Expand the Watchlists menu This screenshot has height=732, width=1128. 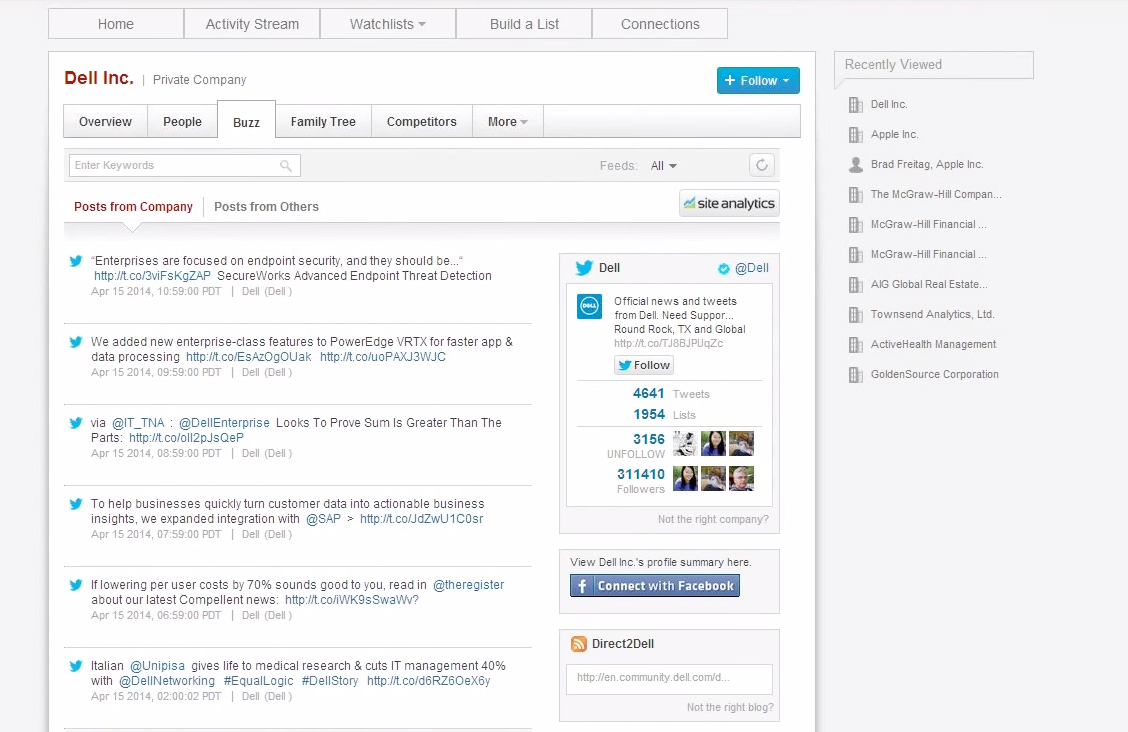(x=387, y=24)
